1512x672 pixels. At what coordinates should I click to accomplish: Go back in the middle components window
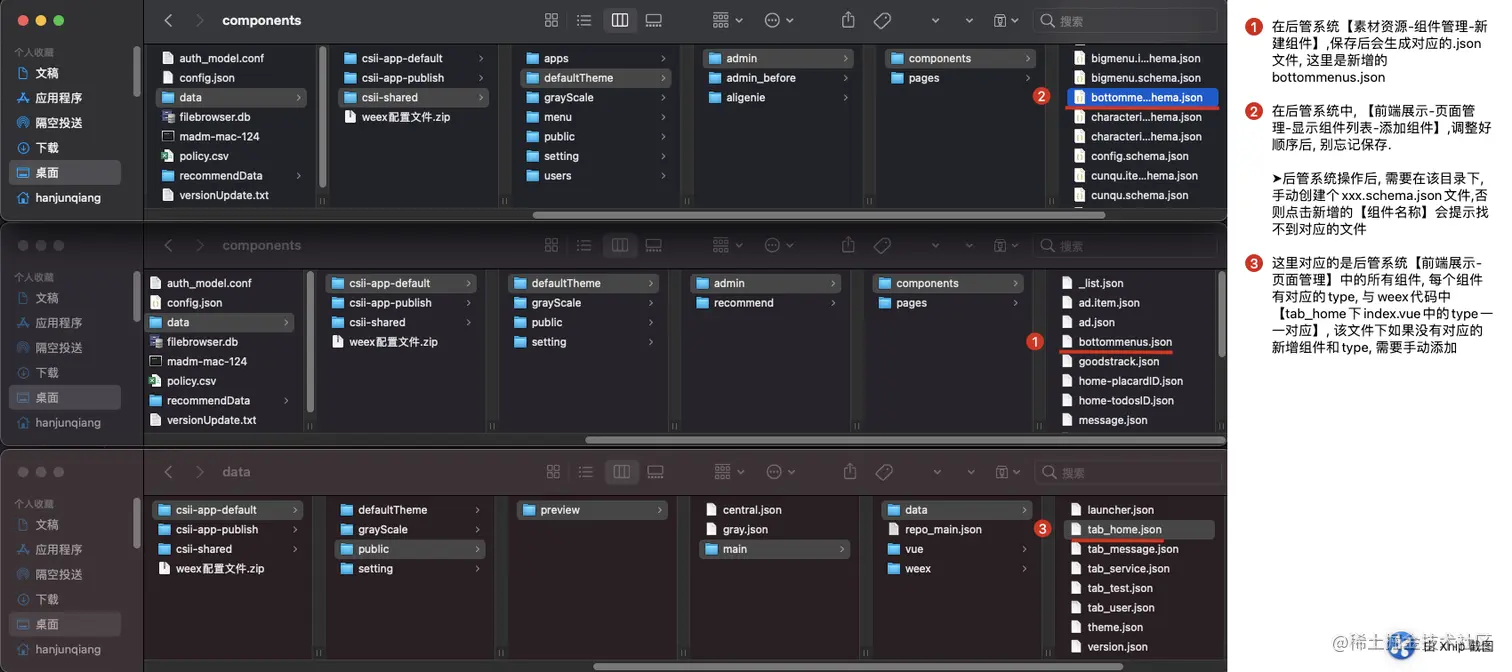coord(168,245)
